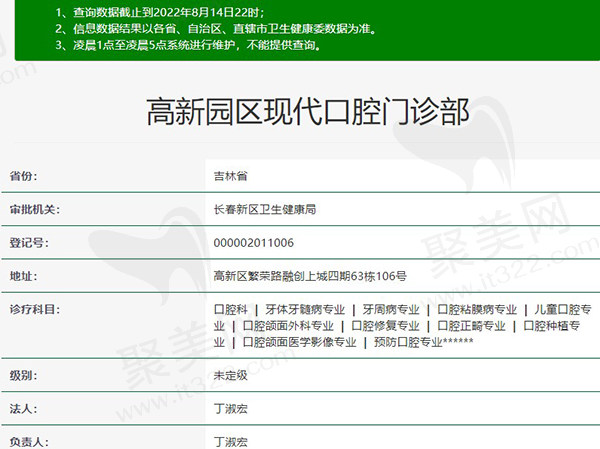Click the 诊疗科目 row label
This screenshot has height=449, width=600.
click(x=36, y=310)
